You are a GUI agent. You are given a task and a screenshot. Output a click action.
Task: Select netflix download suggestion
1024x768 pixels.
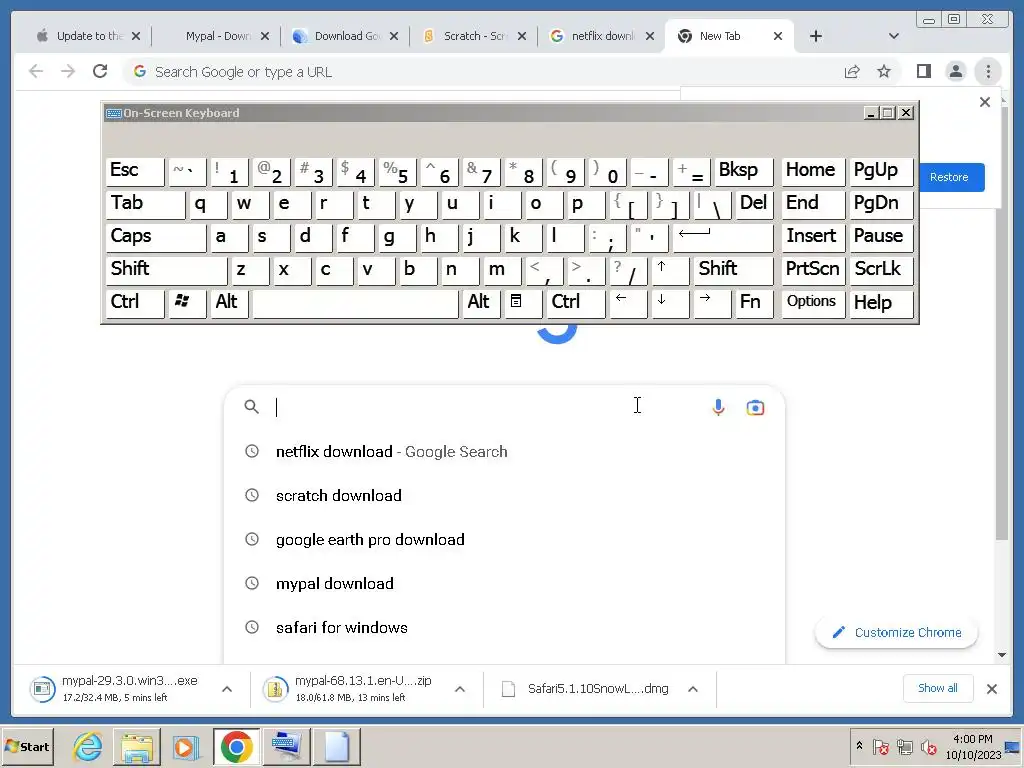coord(503,452)
